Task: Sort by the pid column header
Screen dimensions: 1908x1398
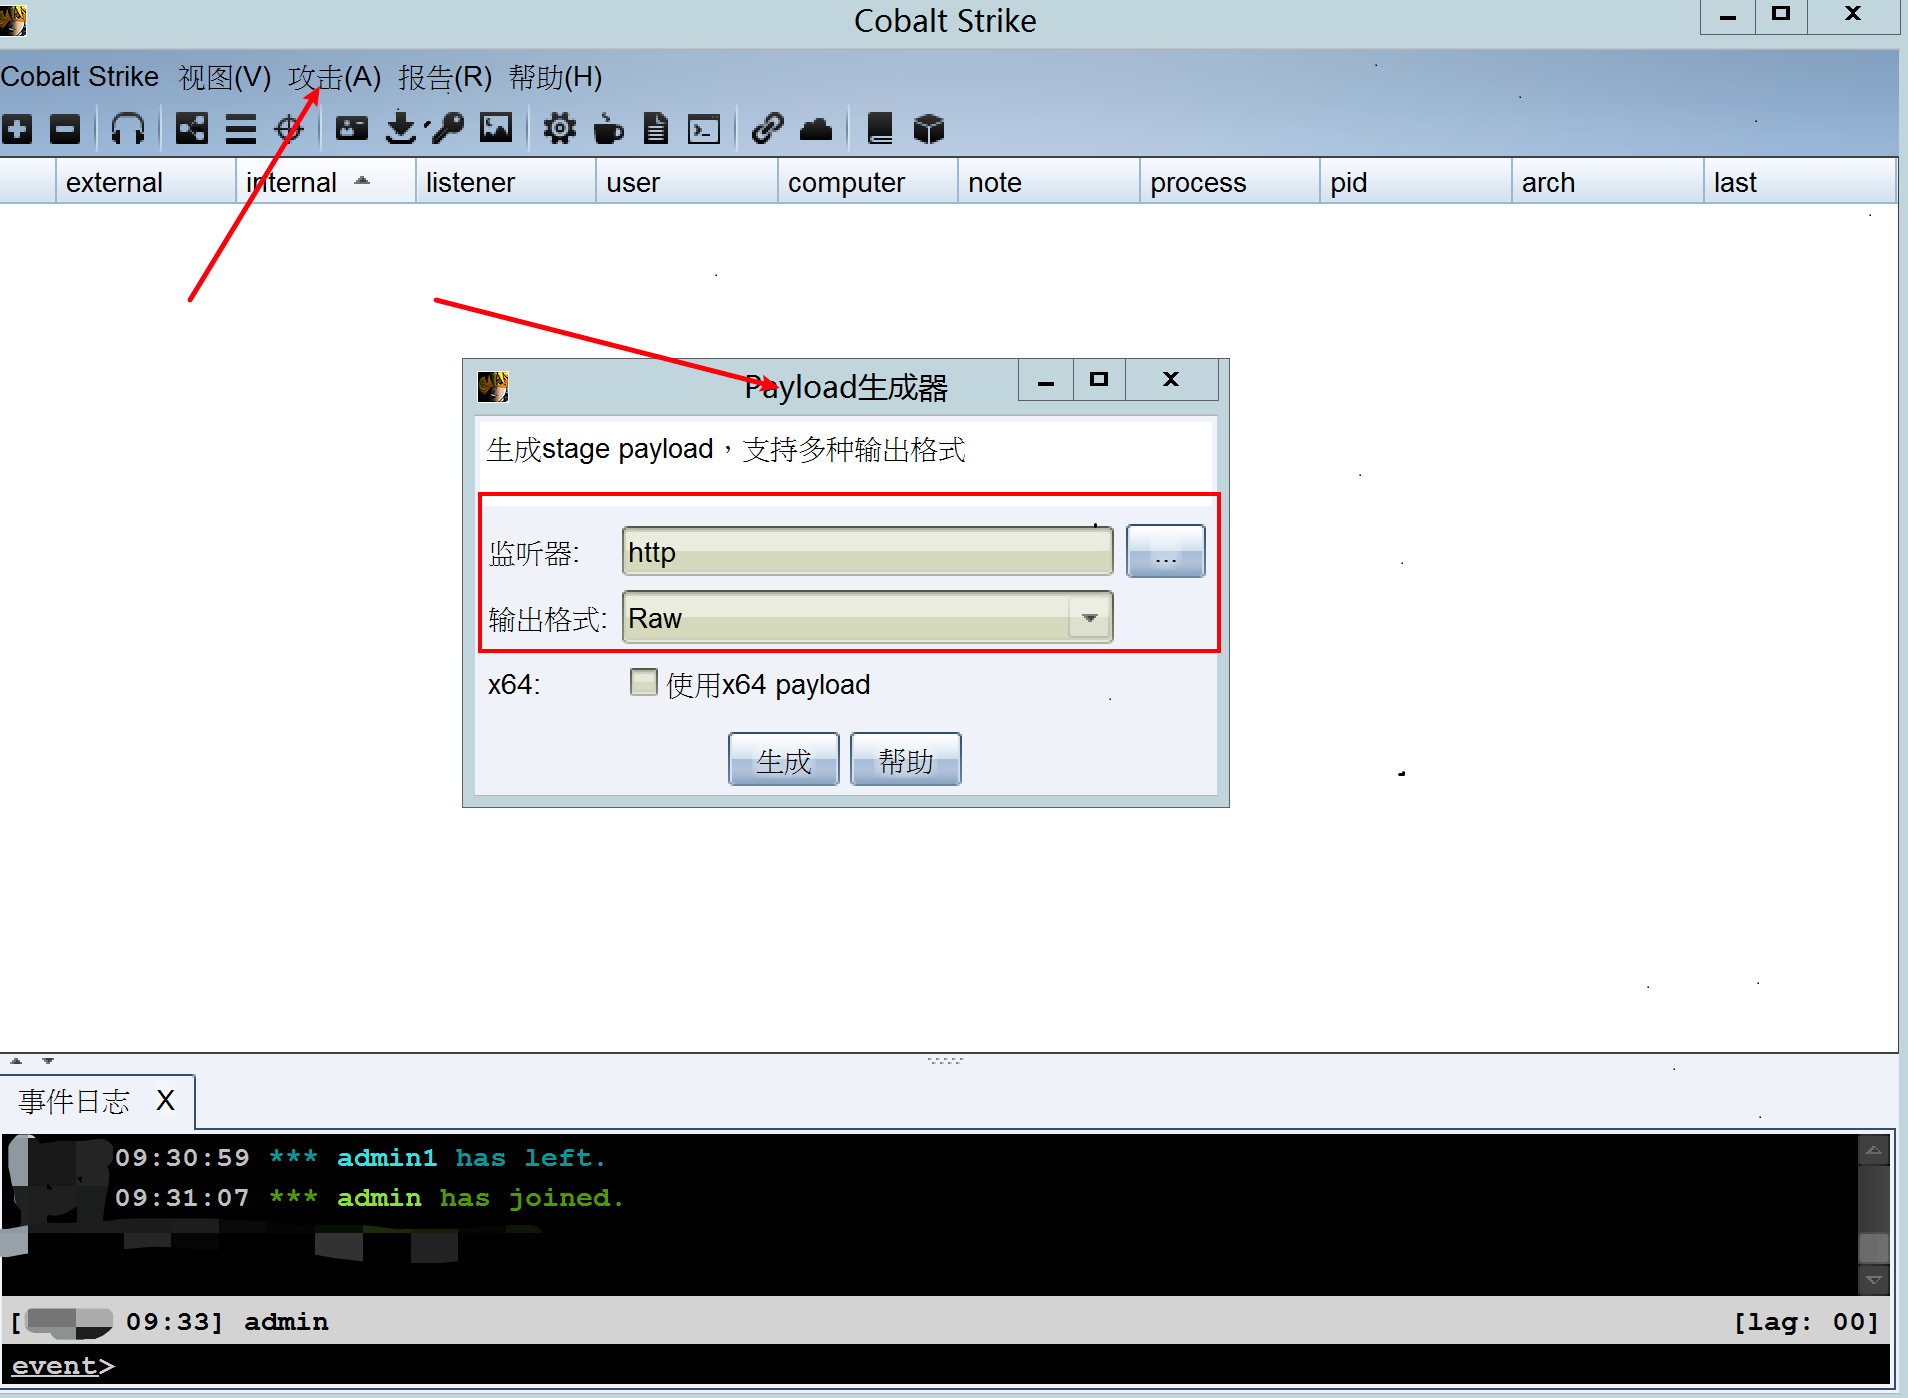Action: pos(1416,182)
